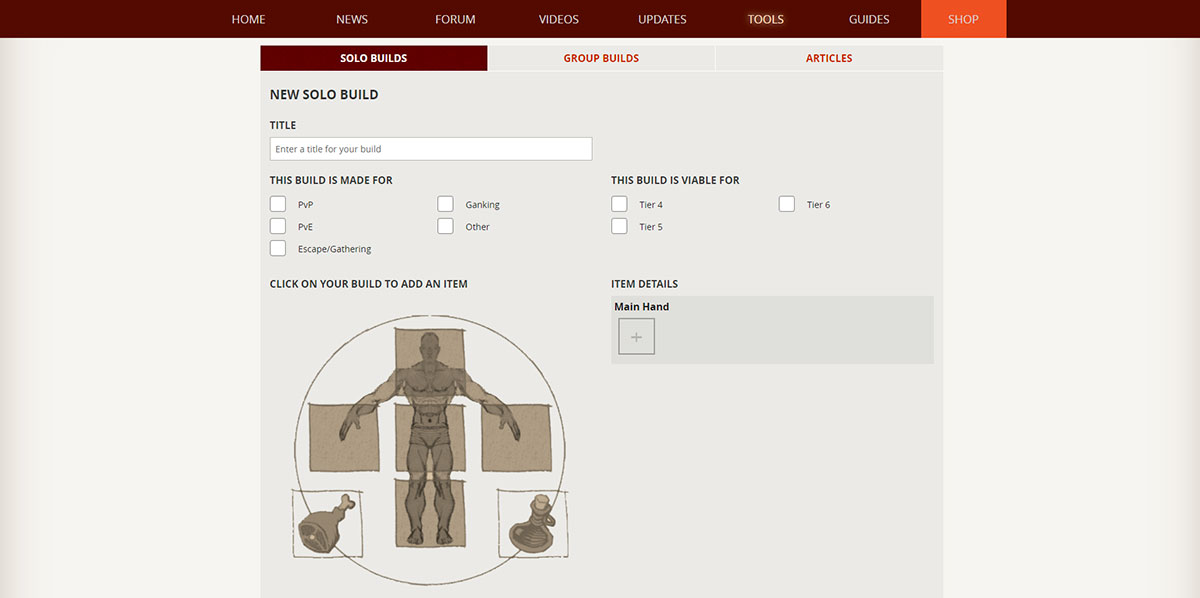Enable the Ganking checkbox
The width and height of the screenshot is (1200, 598).
(x=445, y=204)
